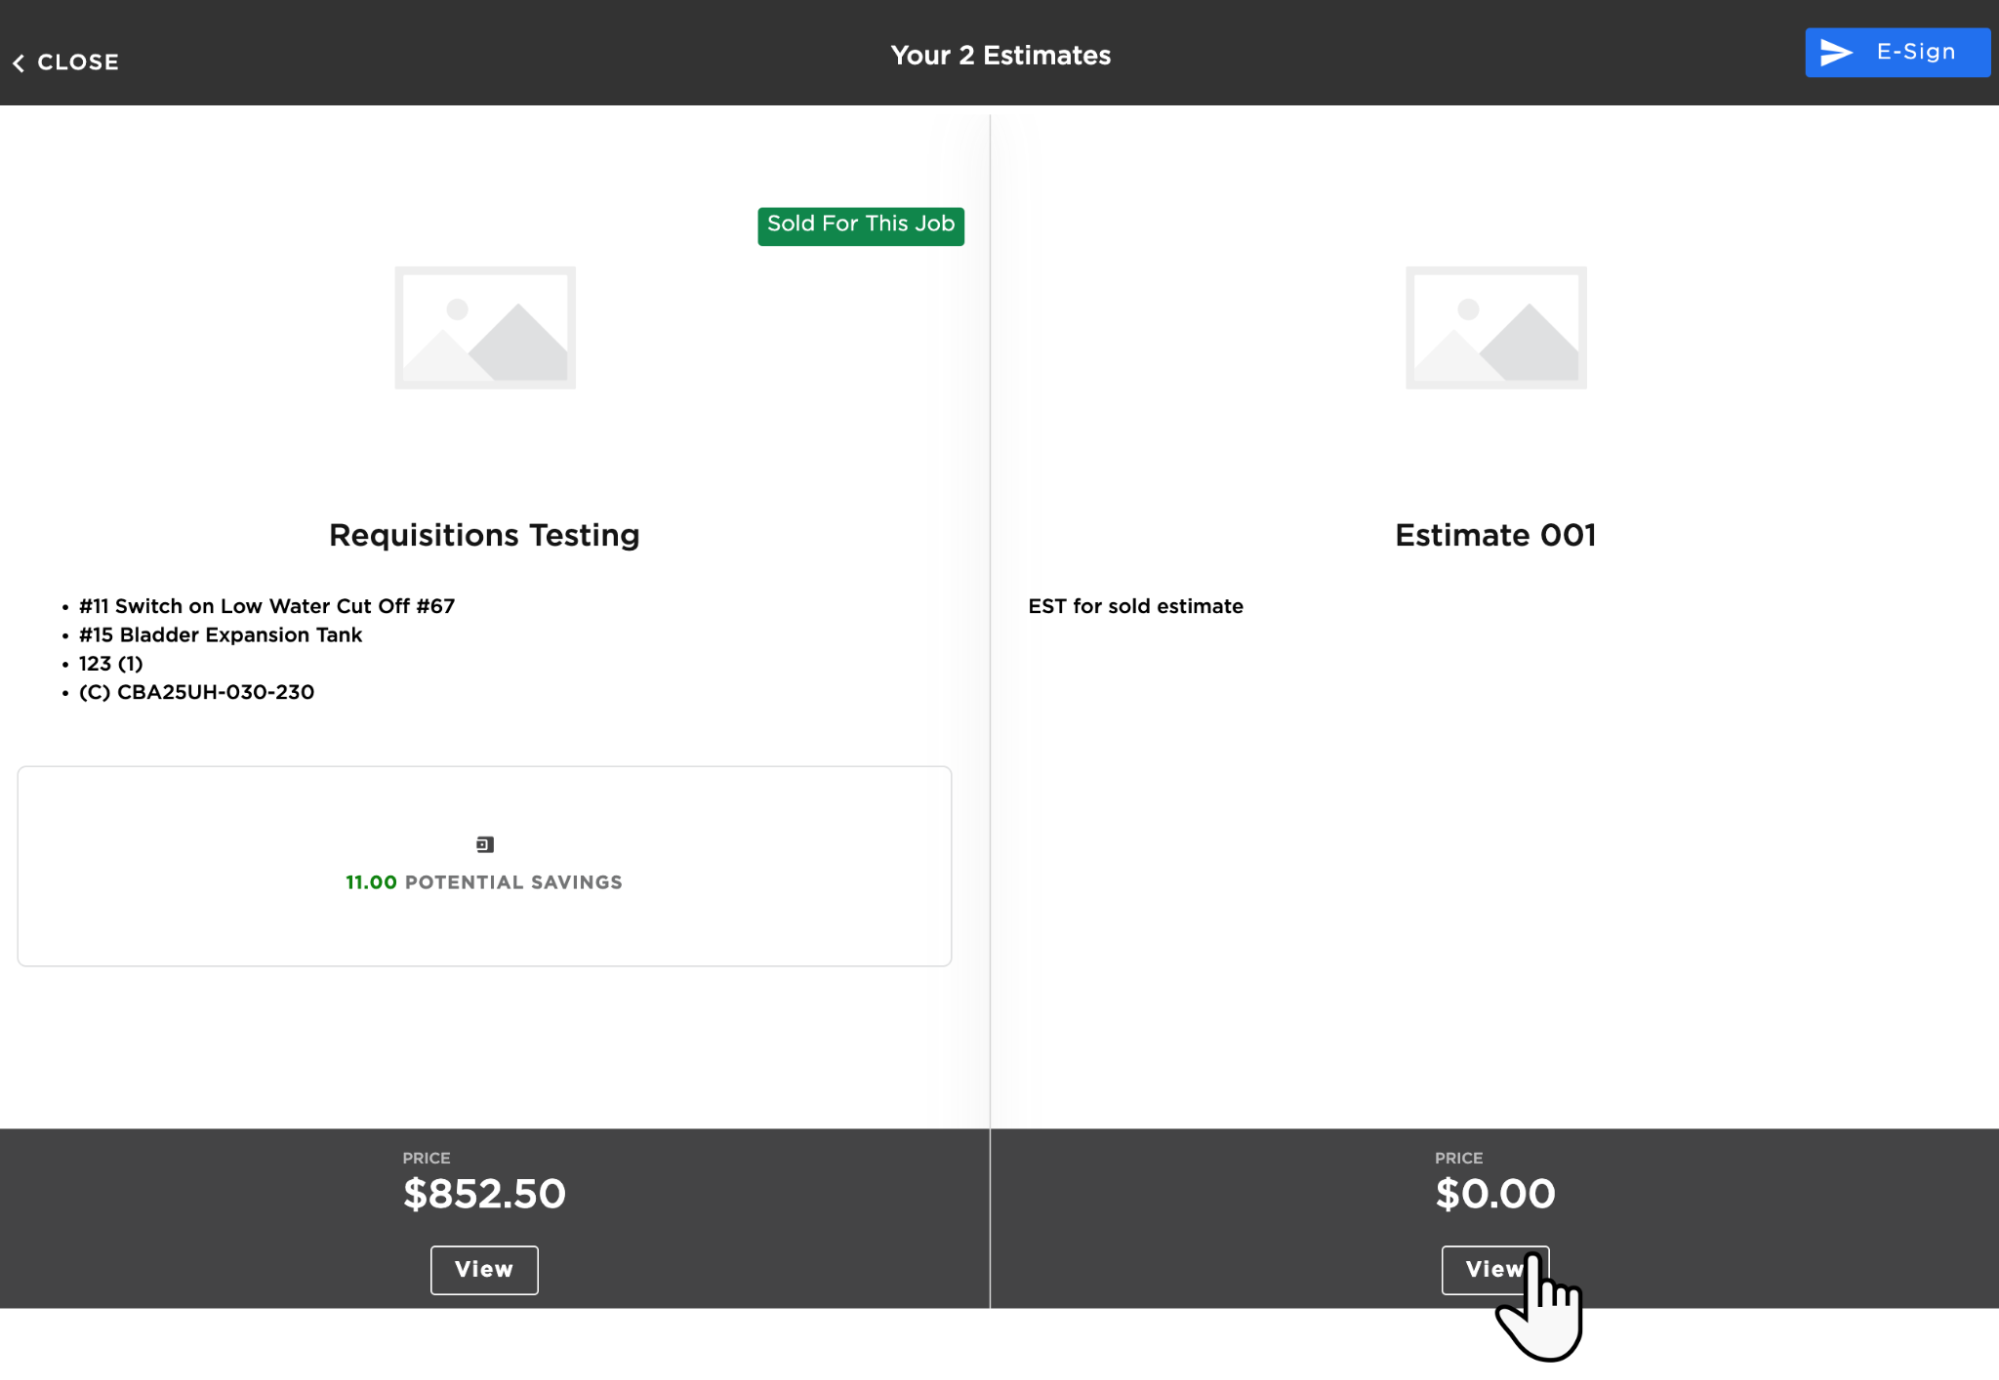This screenshot has height=1380, width=1999.
Task: Select the Estimate 001 image placeholder icon
Action: [1496, 327]
